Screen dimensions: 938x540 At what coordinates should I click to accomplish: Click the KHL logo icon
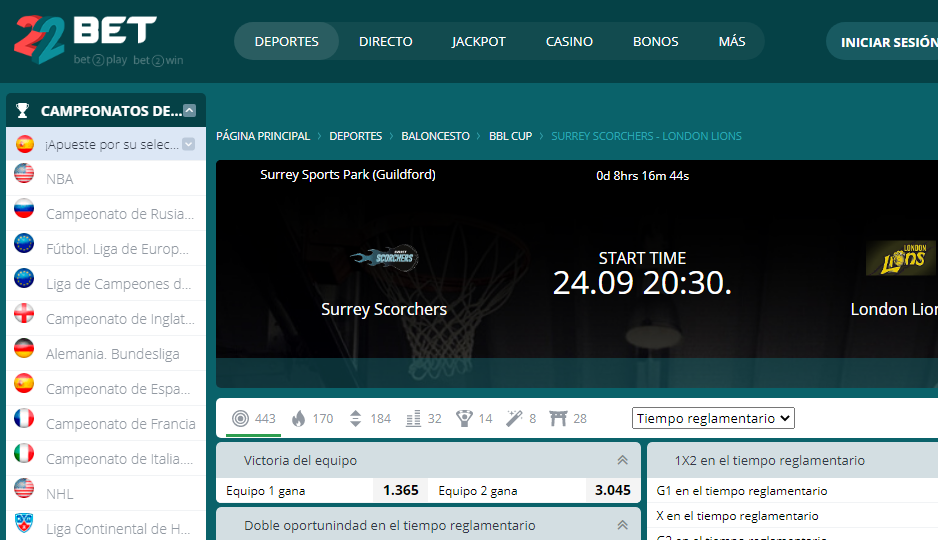pyautogui.click(x=24, y=523)
